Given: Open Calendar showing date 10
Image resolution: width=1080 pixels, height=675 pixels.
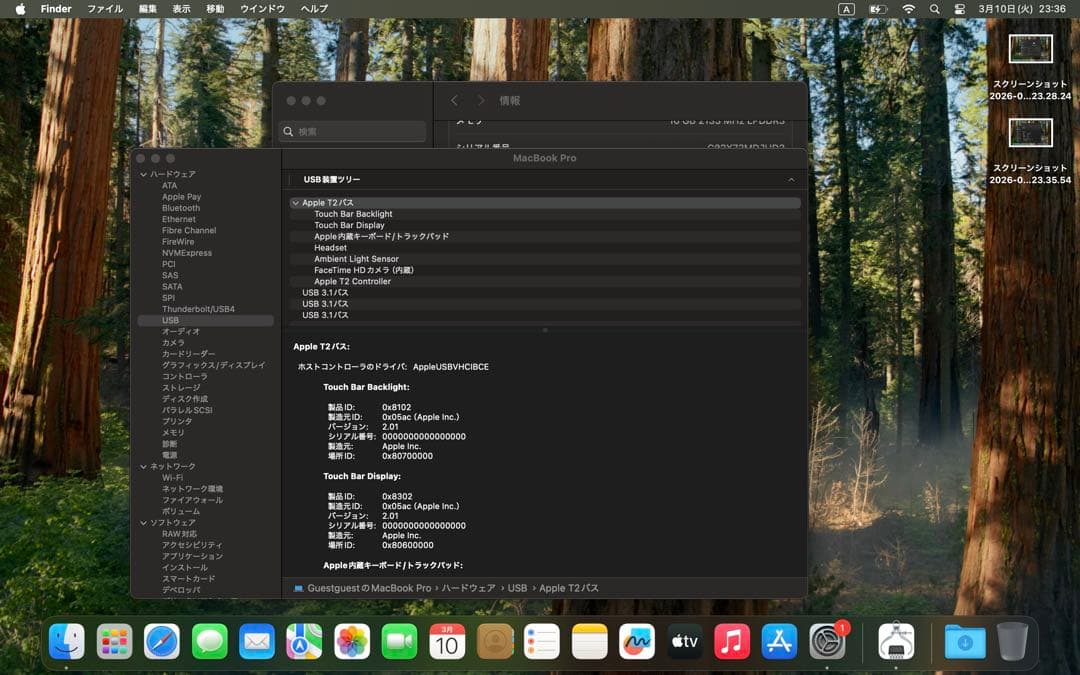Looking at the screenshot, I should [x=447, y=641].
